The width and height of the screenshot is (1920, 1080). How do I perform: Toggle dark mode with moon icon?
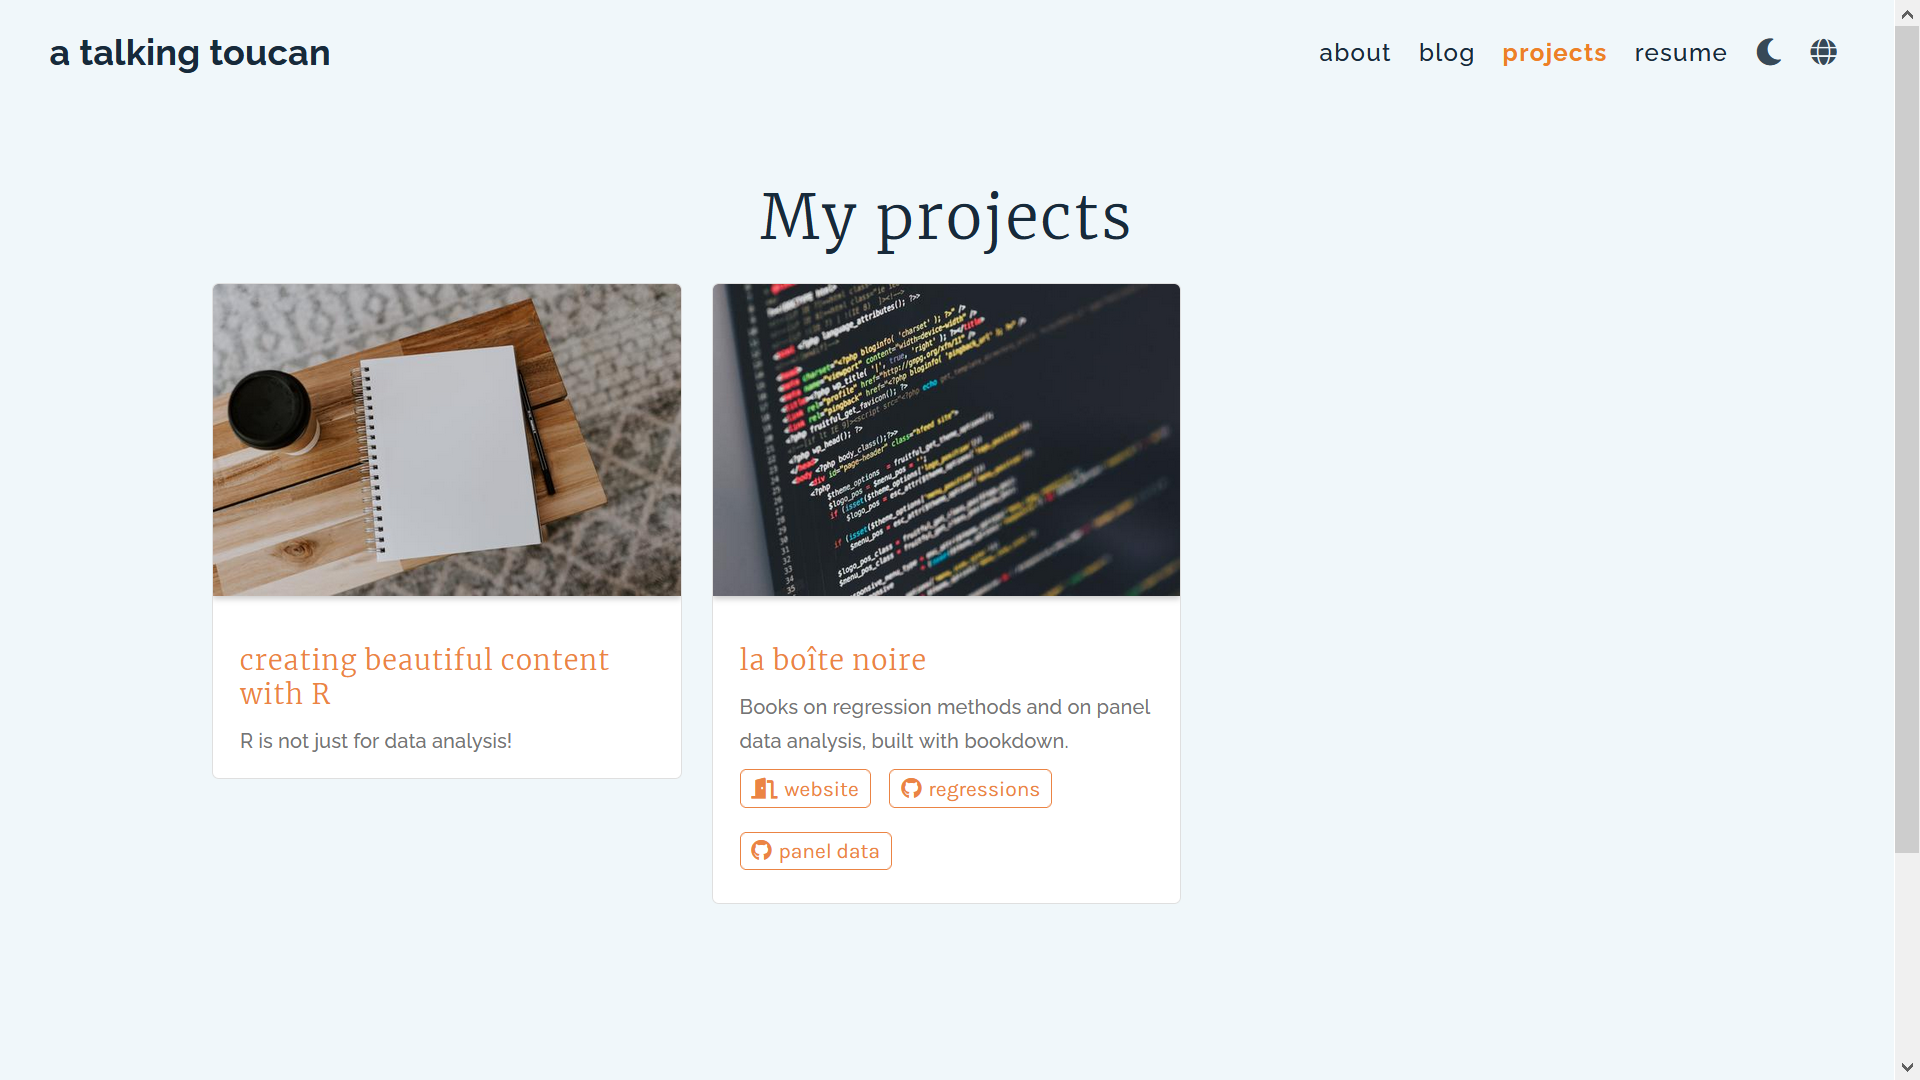[x=1770, y=53]
